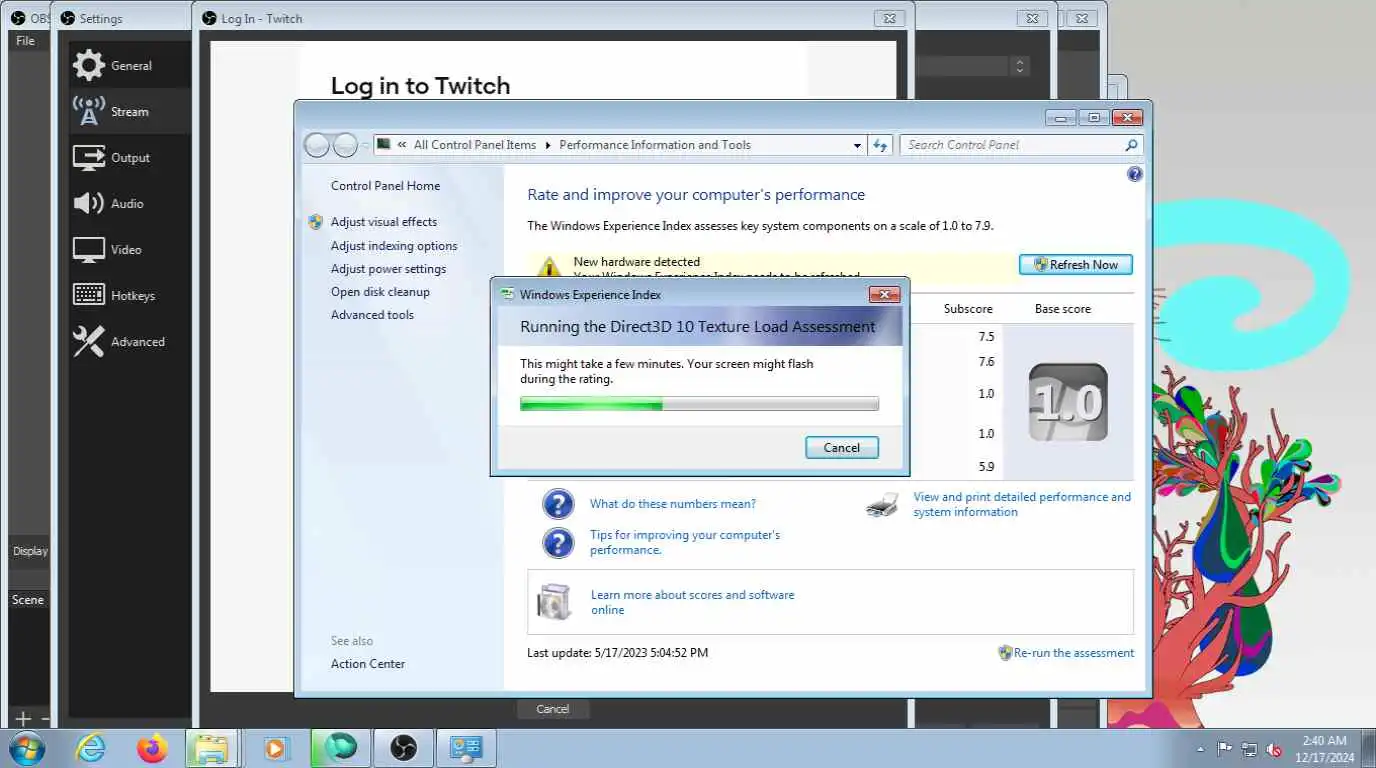Viewport: 1376px width, 768px height.
Task: Open General settings in OBS Settings
Action: (130, 66)
